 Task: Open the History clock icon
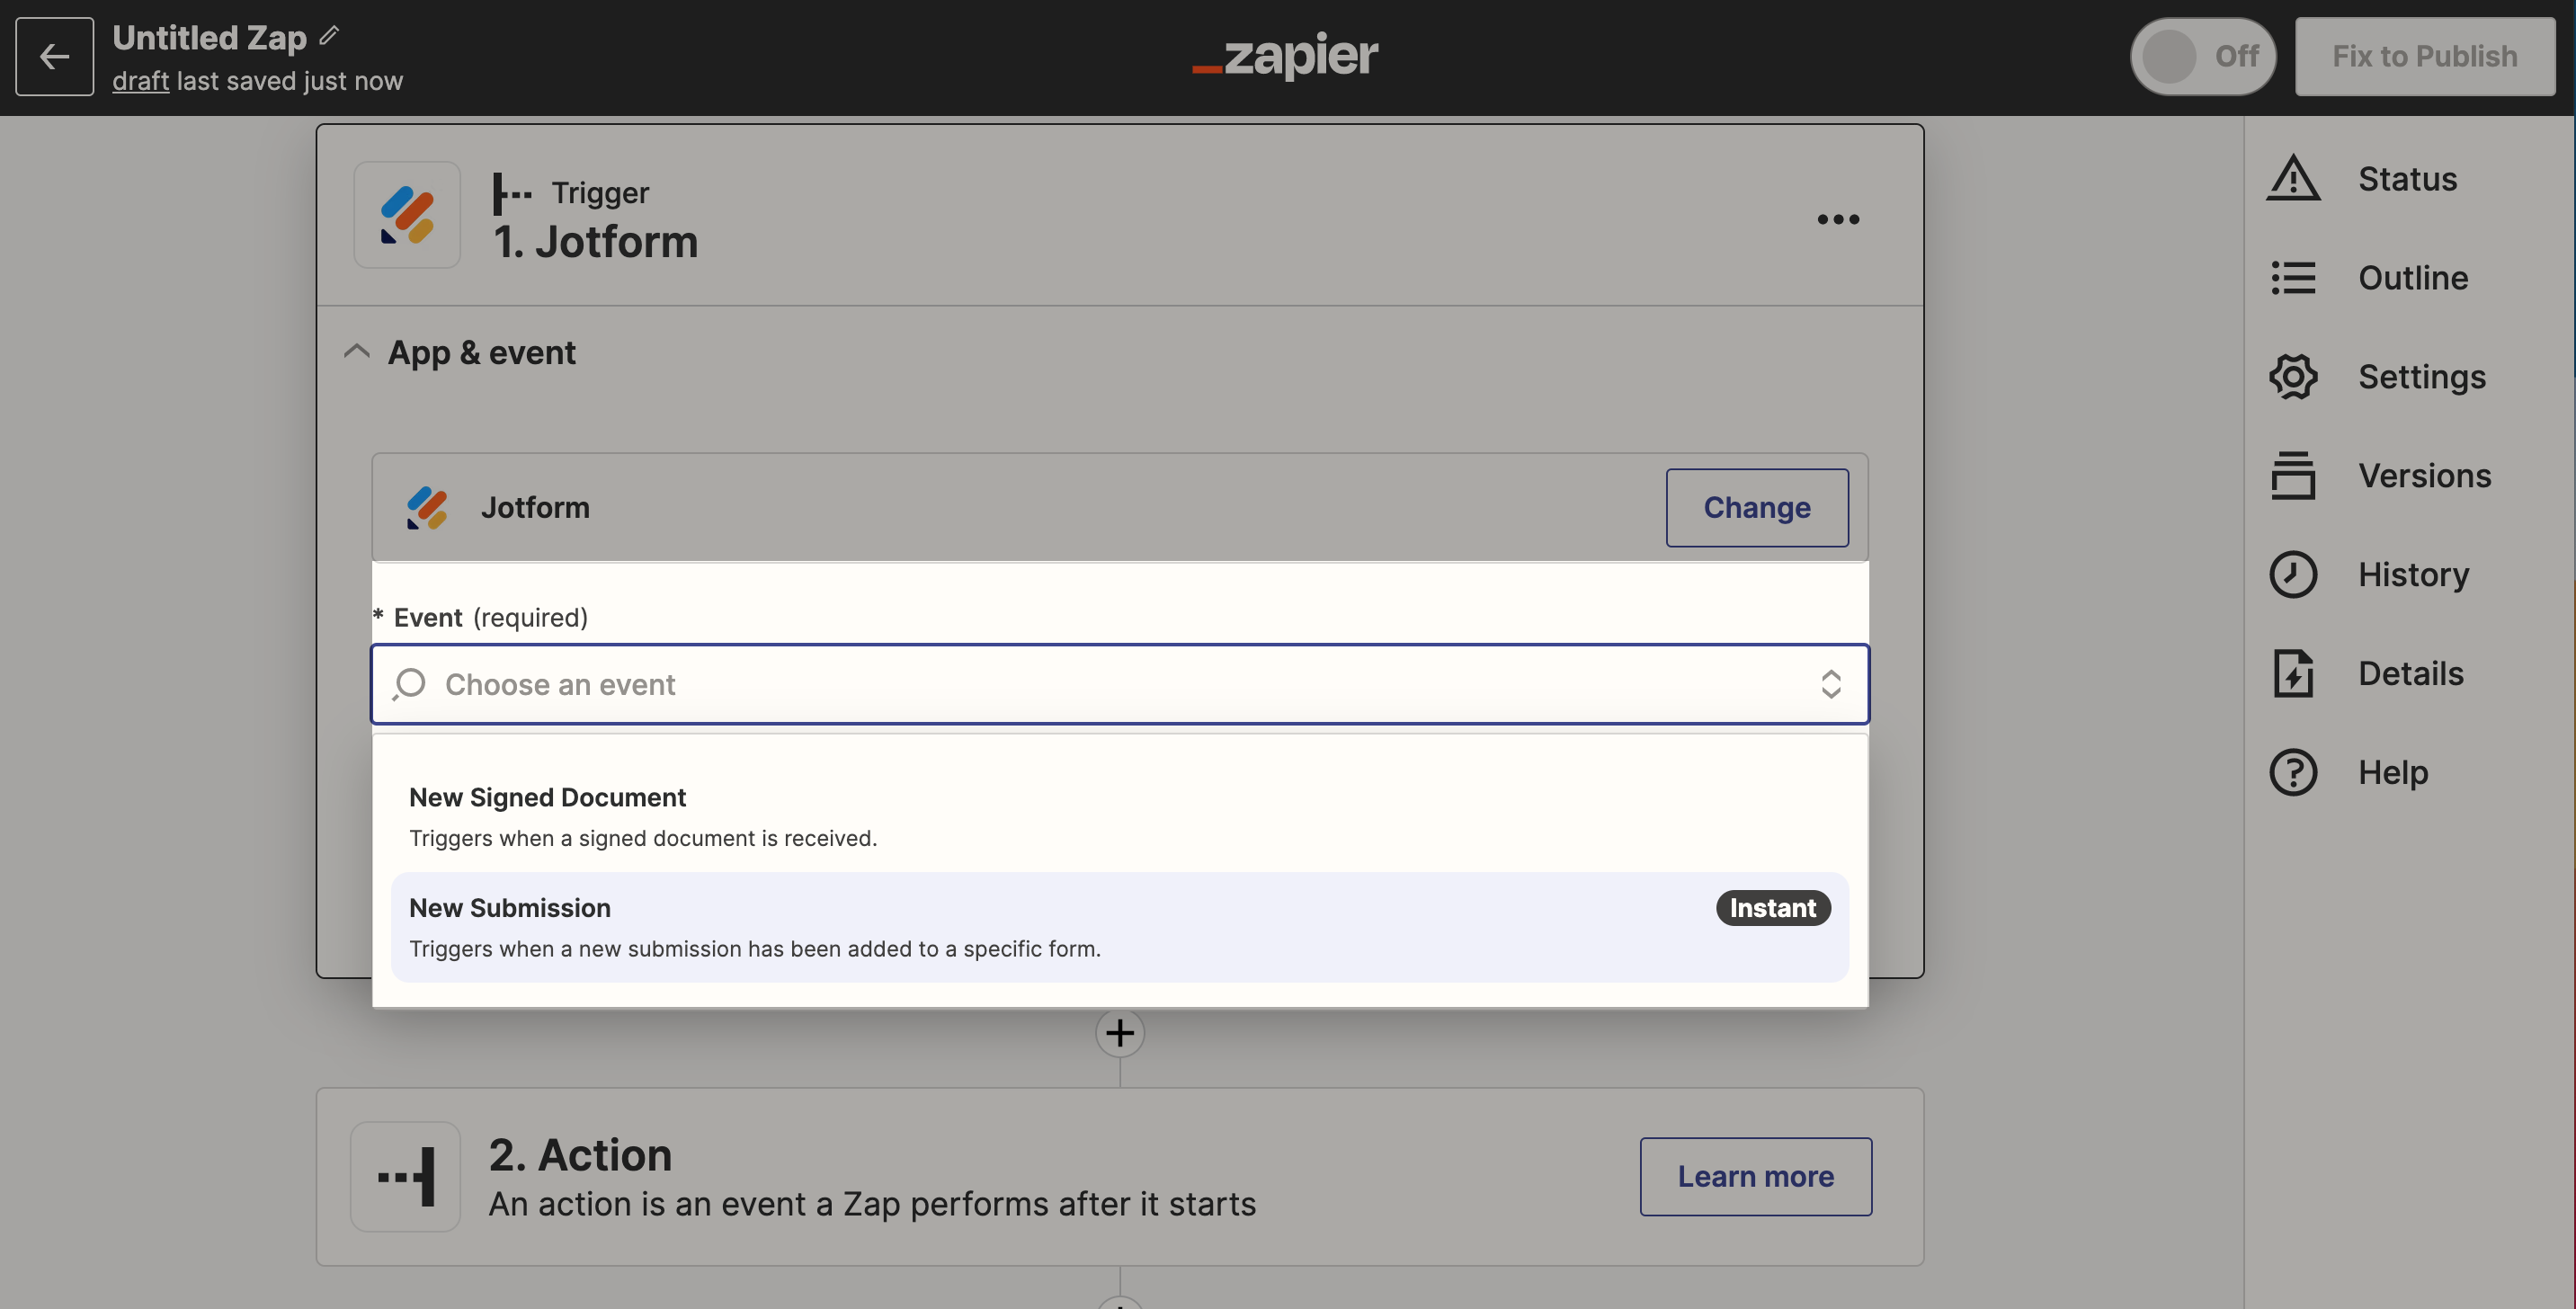2292,574
